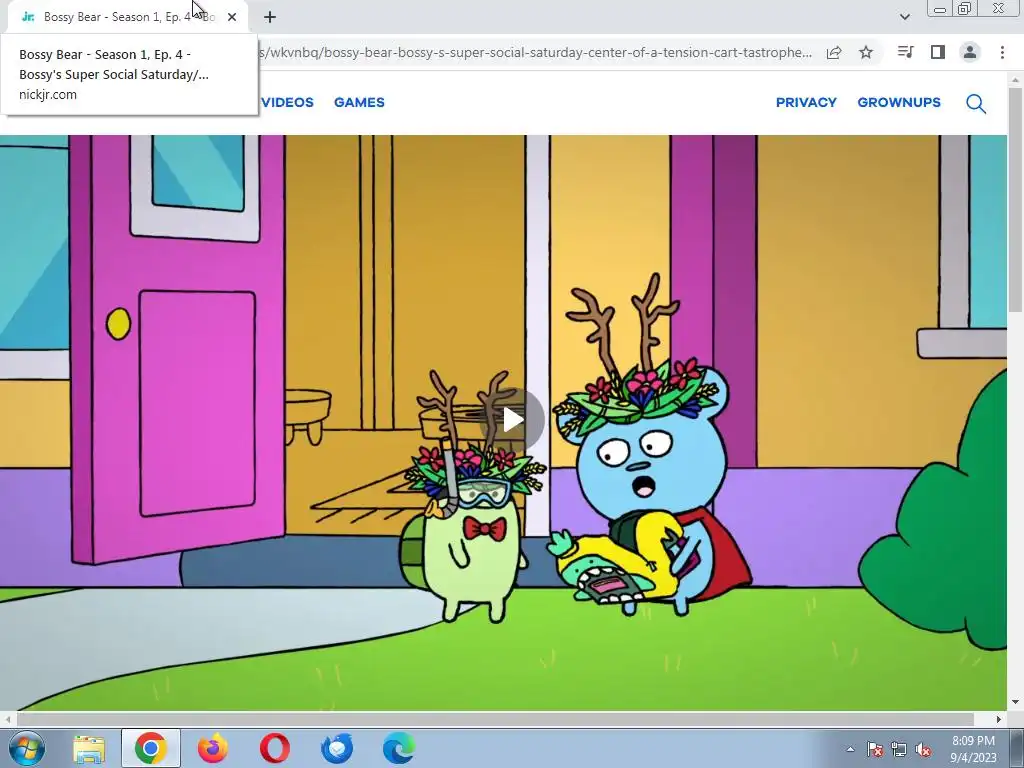The height and width of the screenshot is (768, 1024).
Task: Minimize the Chrome window
Action: pyautogui.click(x=940, y=8)
